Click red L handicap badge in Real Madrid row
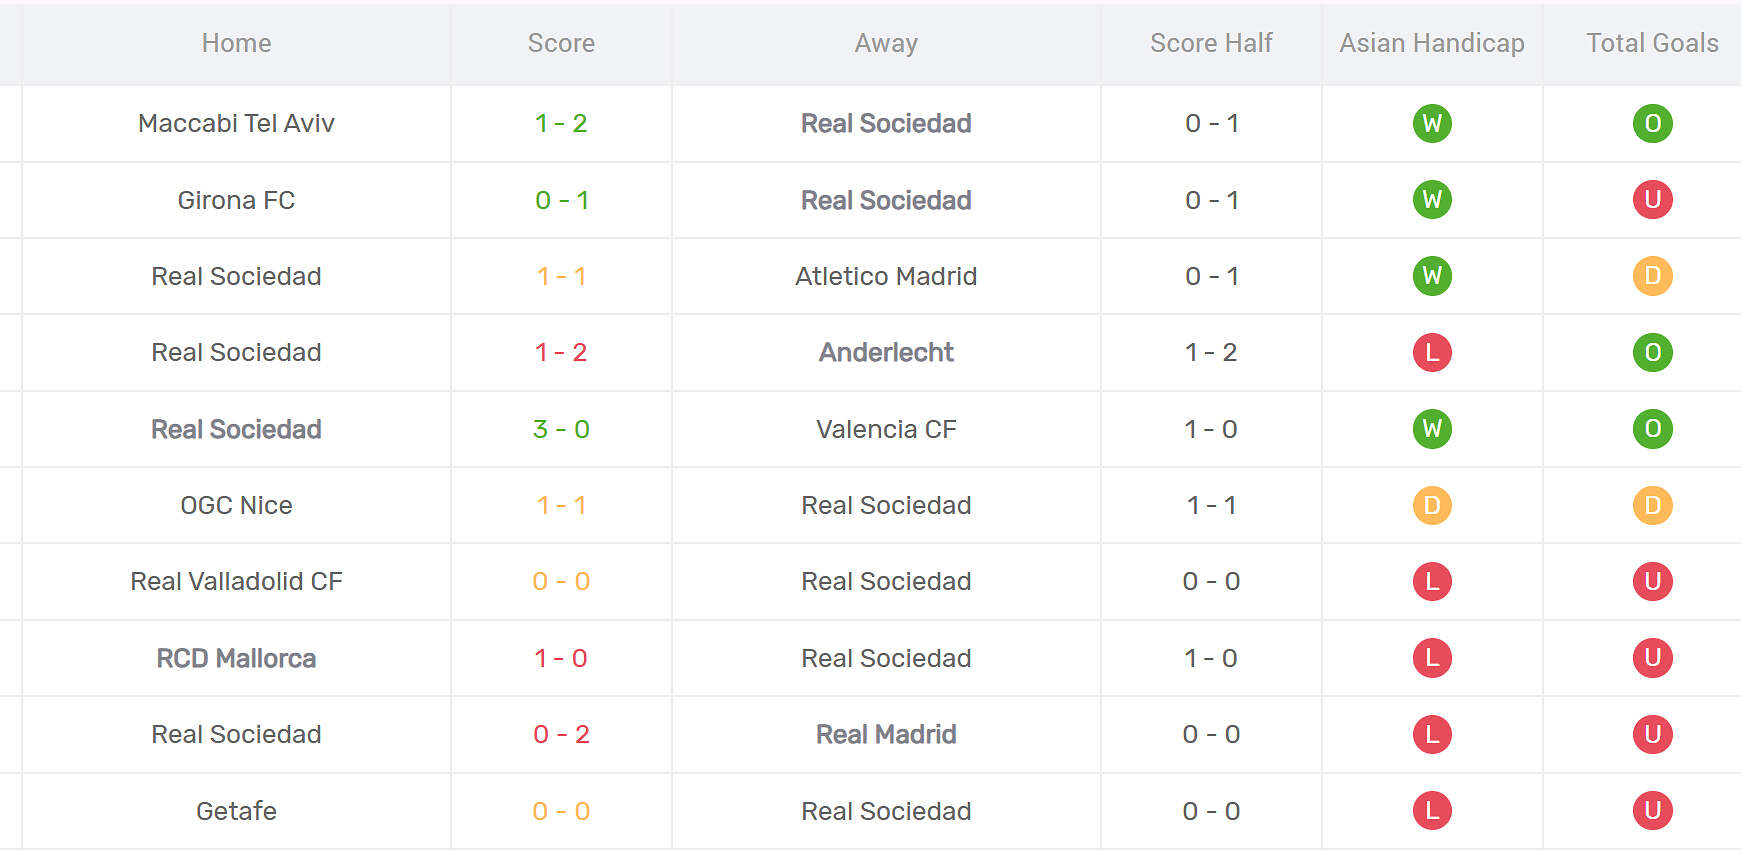This screenshot has width=1741, height=851. click(x=1432, y=734)
